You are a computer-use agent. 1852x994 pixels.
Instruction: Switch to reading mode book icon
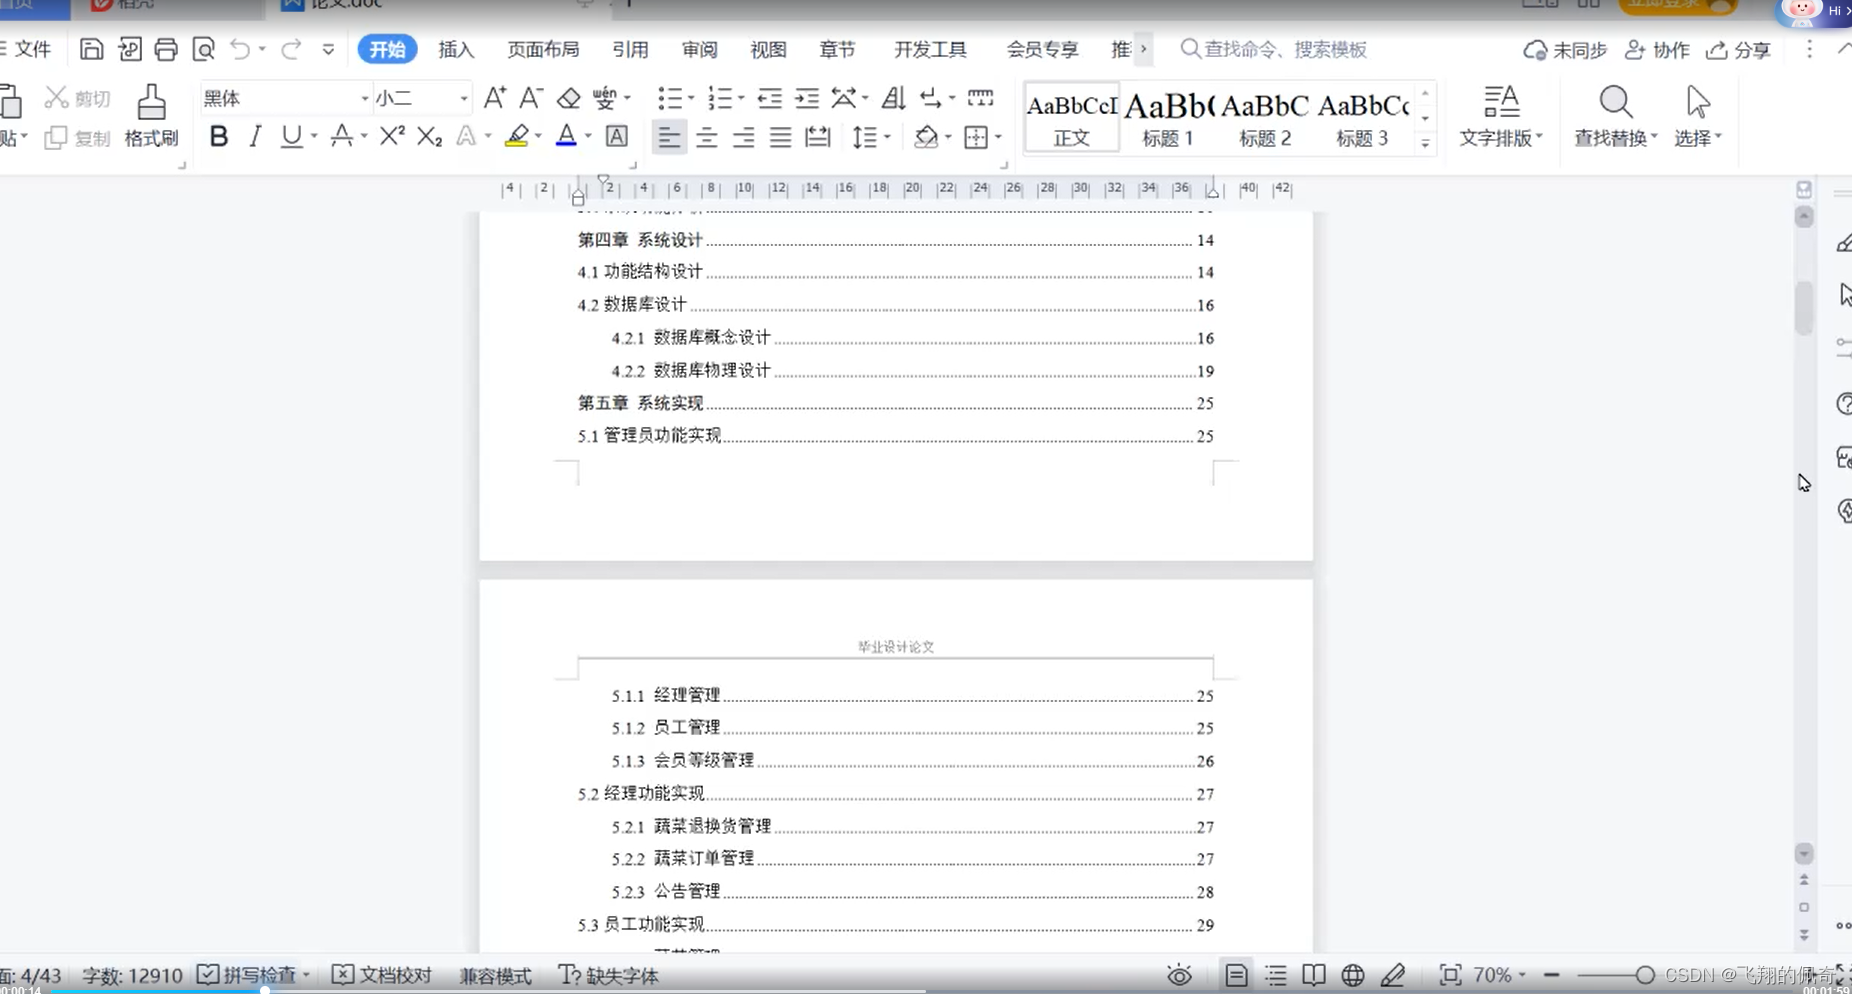[x=1313, y=975]
